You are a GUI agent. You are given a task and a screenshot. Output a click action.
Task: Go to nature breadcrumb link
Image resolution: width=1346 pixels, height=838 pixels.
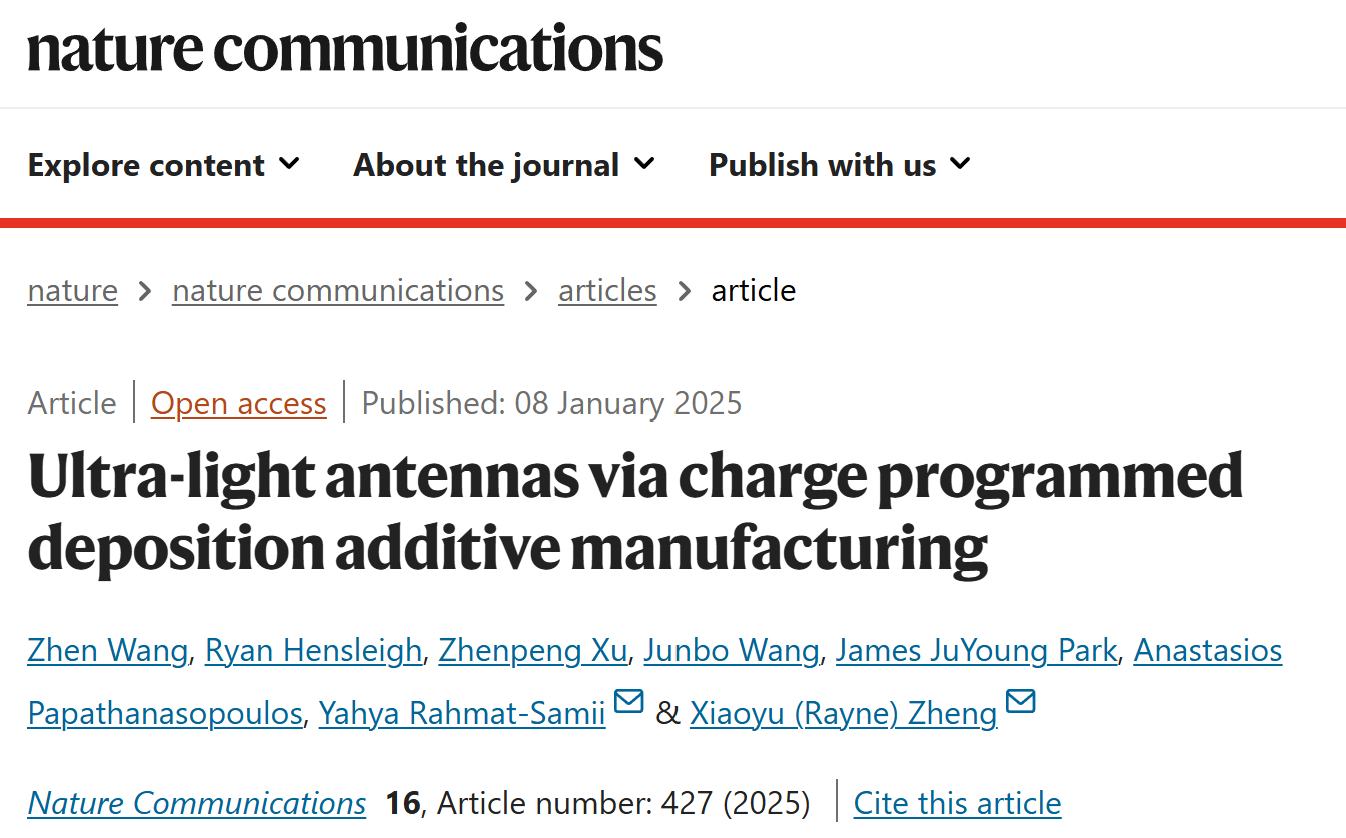(x=72, y=291)
